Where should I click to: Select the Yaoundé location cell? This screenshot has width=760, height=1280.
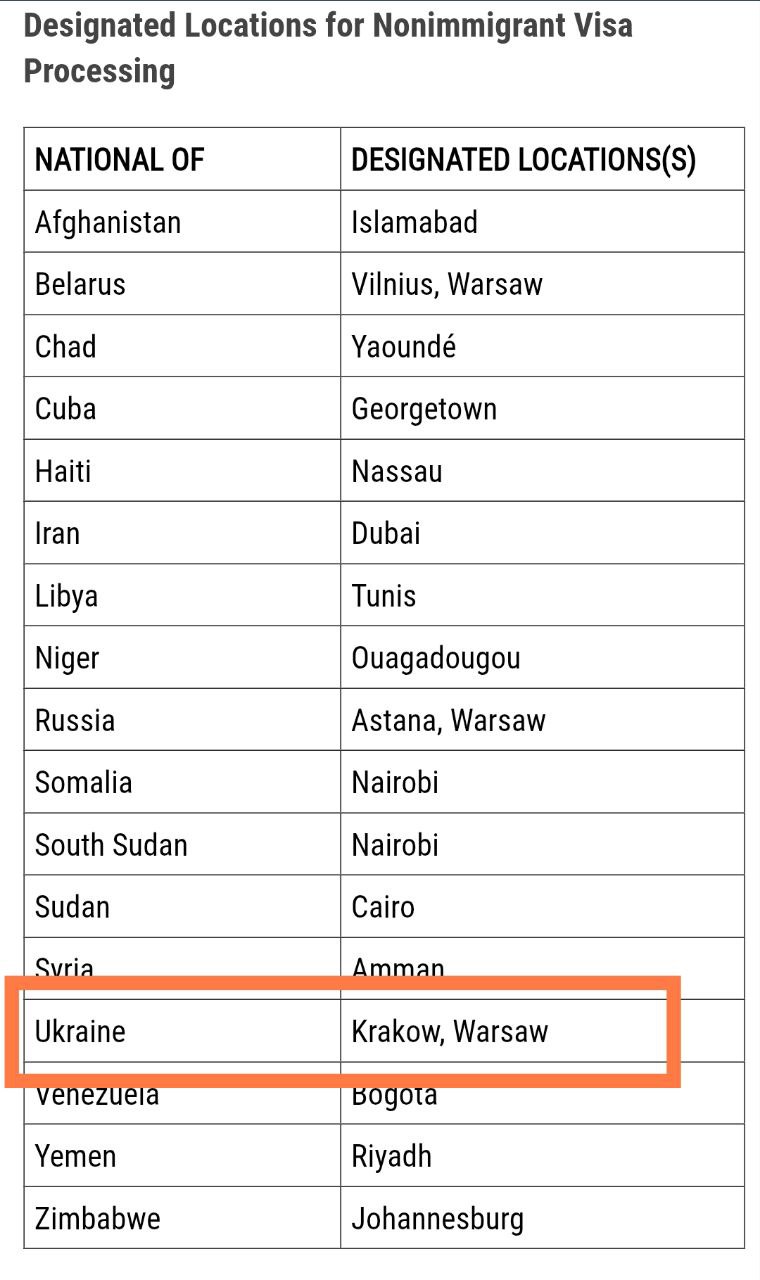pos(403,347)
